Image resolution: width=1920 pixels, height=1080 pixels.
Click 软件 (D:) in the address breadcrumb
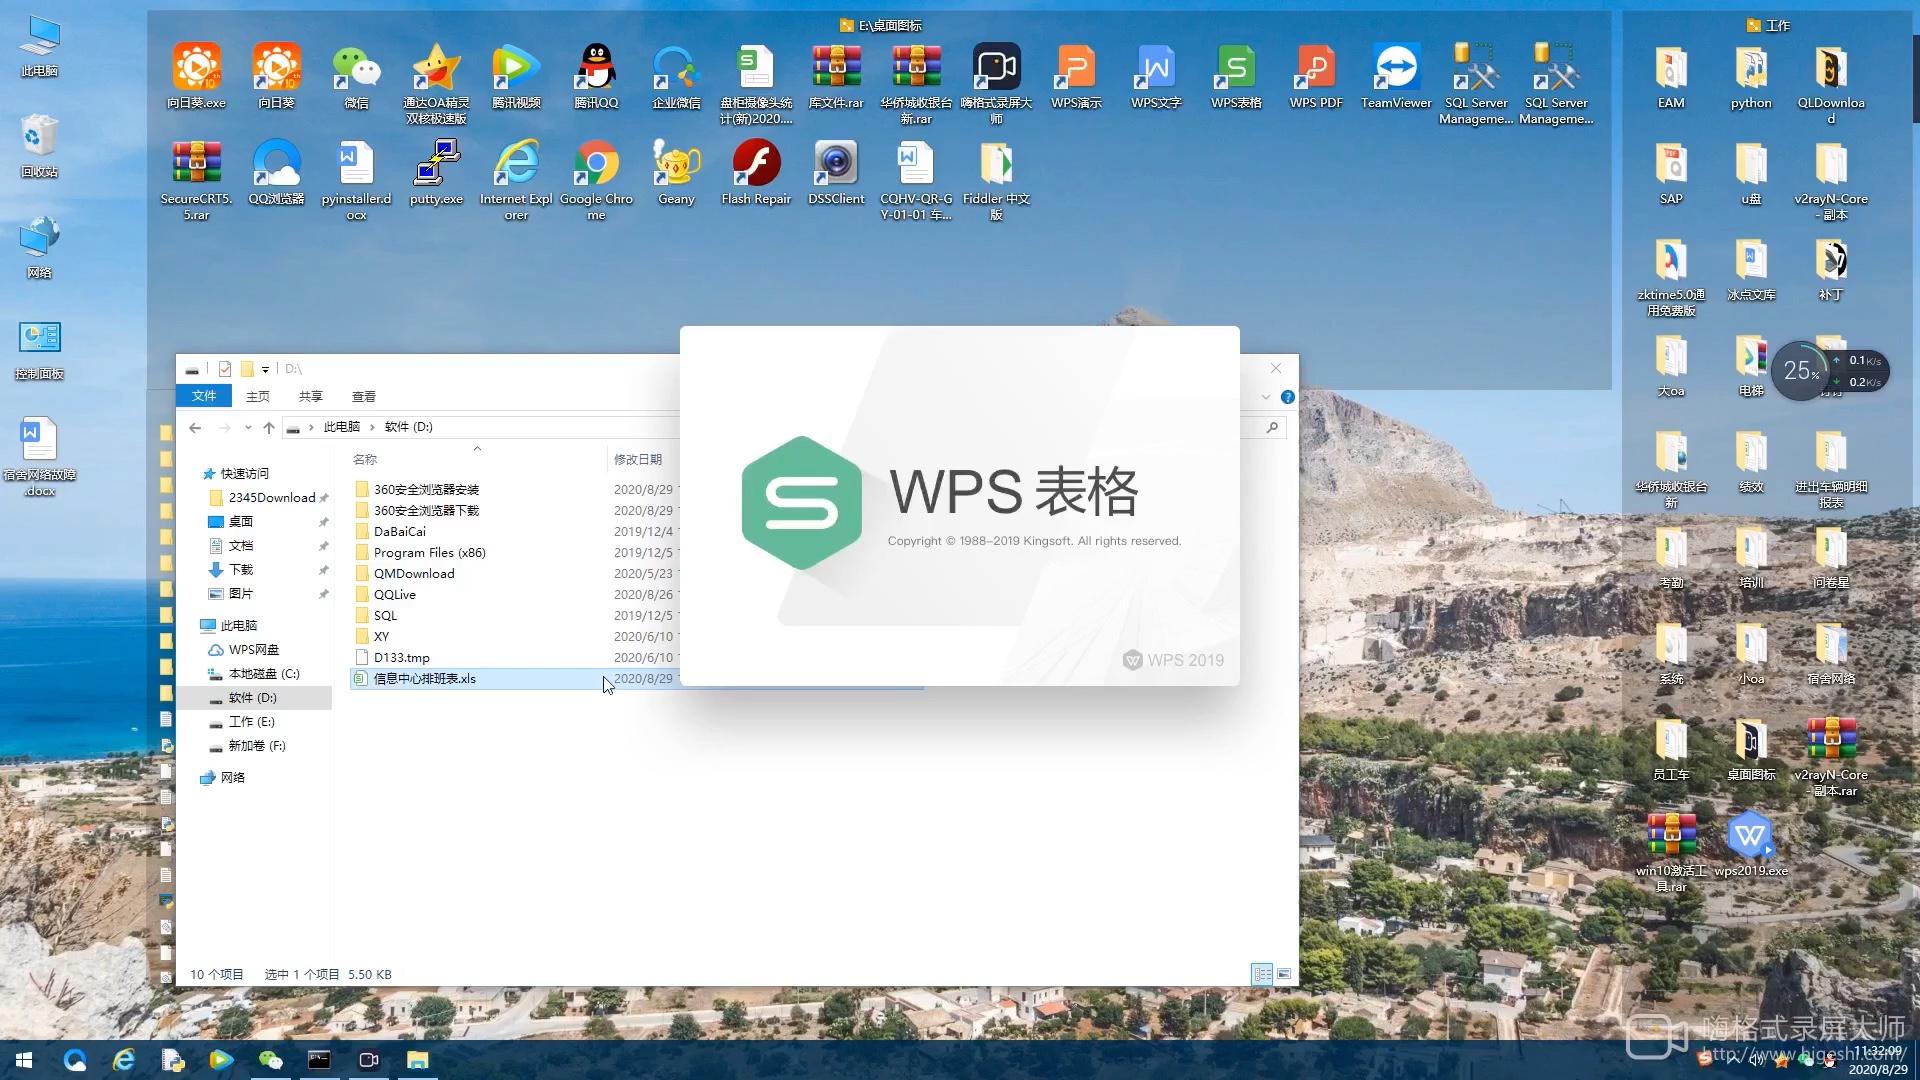coord(409,427)
